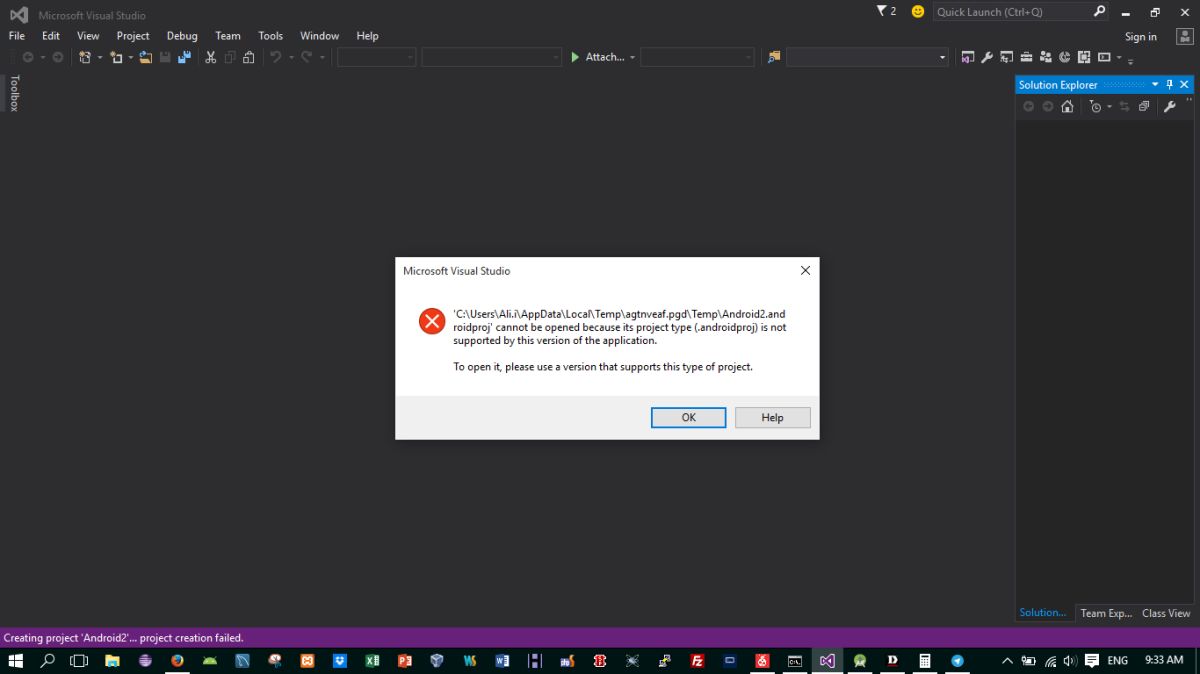Open the Undo history dropdown arrow
Image resolution: width=1200 pixels, height=674 pixels.
click(291, 57)
